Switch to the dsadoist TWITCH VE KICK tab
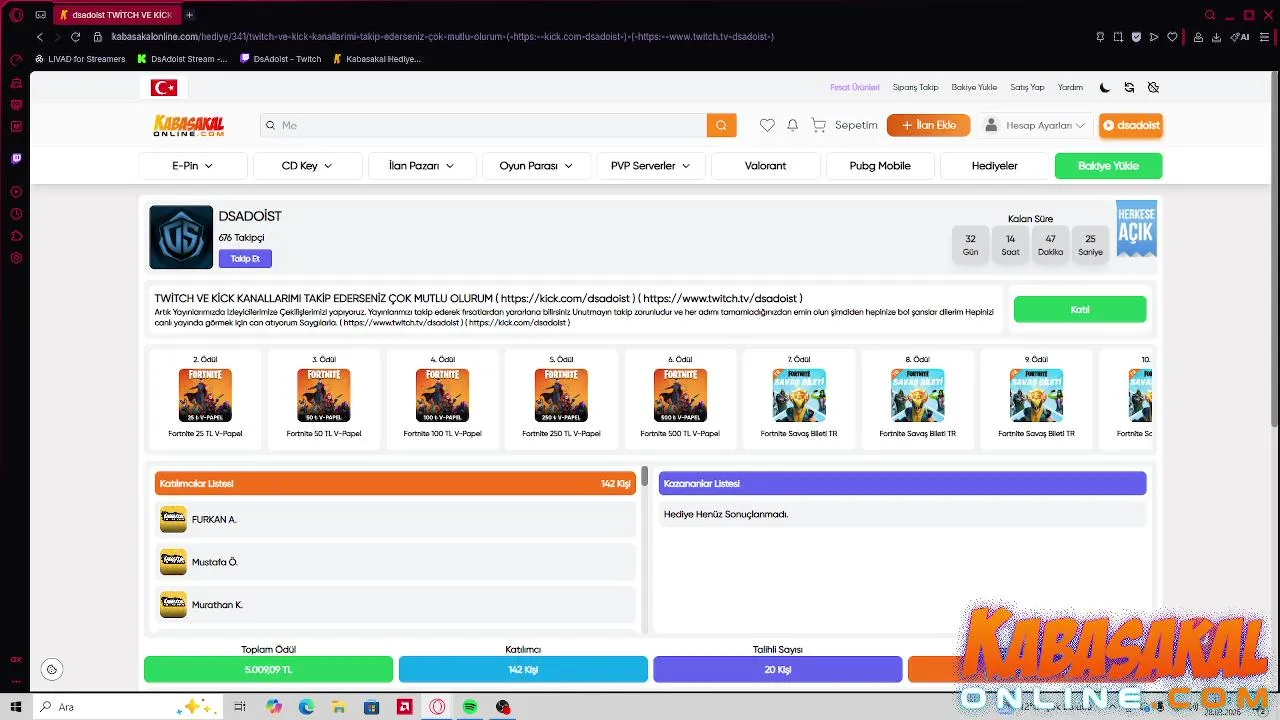The width and height of the screenshot is (1280, 720). coord(115,15)
